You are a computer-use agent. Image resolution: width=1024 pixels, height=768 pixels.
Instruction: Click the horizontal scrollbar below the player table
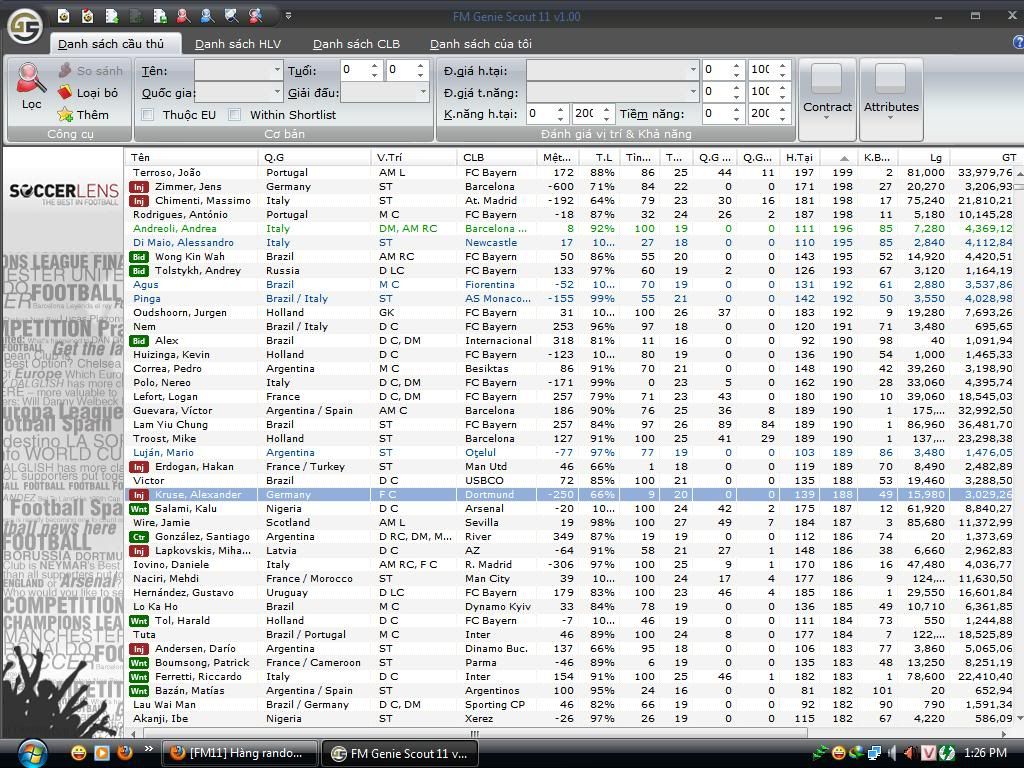[475, 733]
